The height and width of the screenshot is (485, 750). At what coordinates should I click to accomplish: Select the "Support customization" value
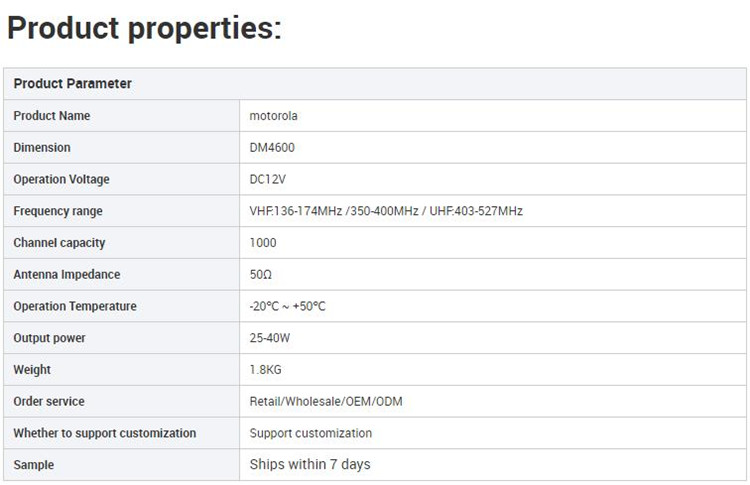[x=311, y=433]
